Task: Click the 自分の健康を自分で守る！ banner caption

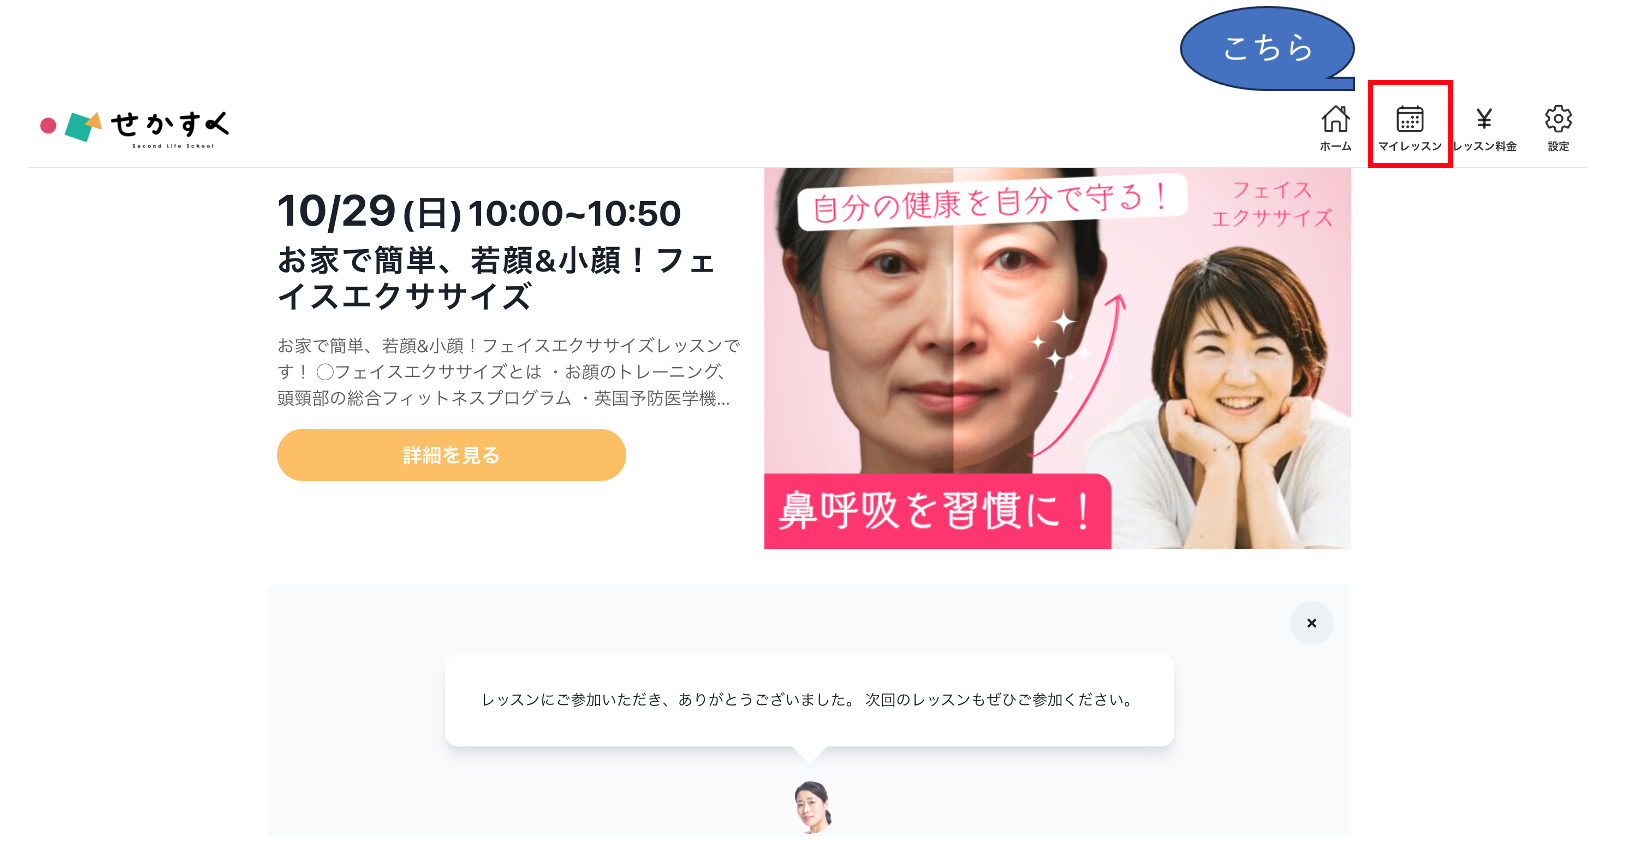Action: 991,200
